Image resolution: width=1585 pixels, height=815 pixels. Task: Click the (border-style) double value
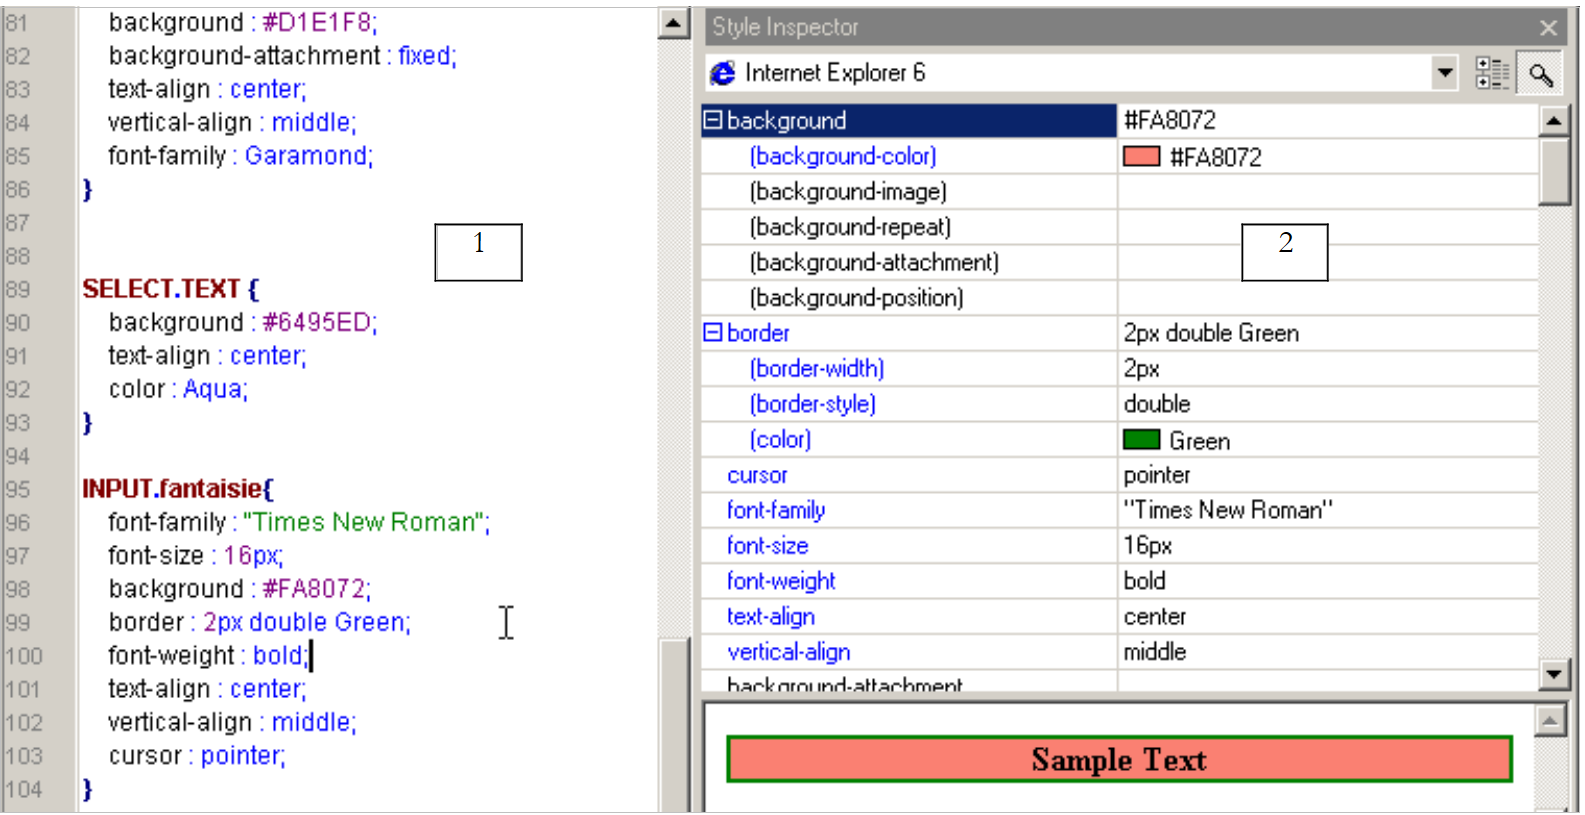click(1157, 404)
